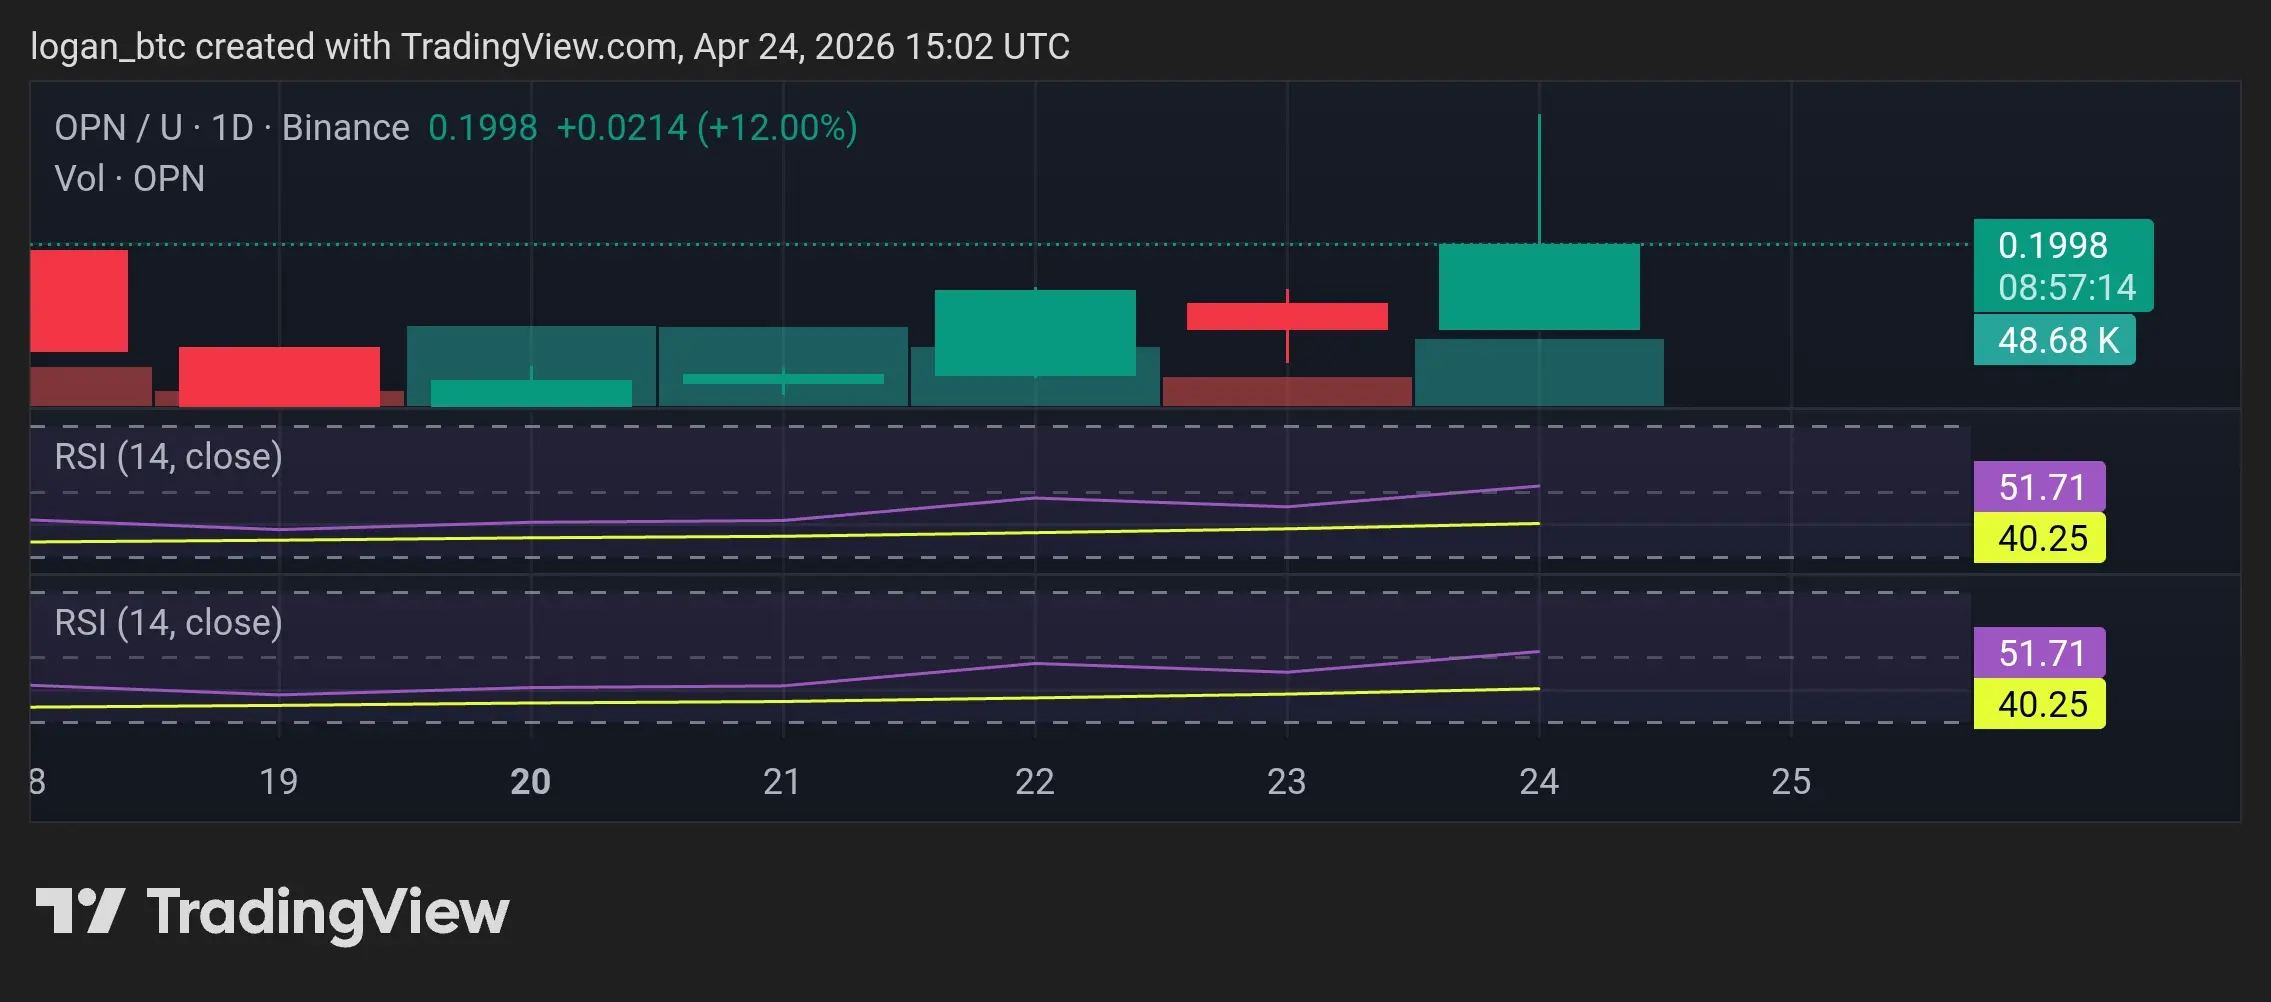The height and width of the screenshot is (1002, 2271).
Task: Click date 19 on the time axis
Action: click(279, 781)
